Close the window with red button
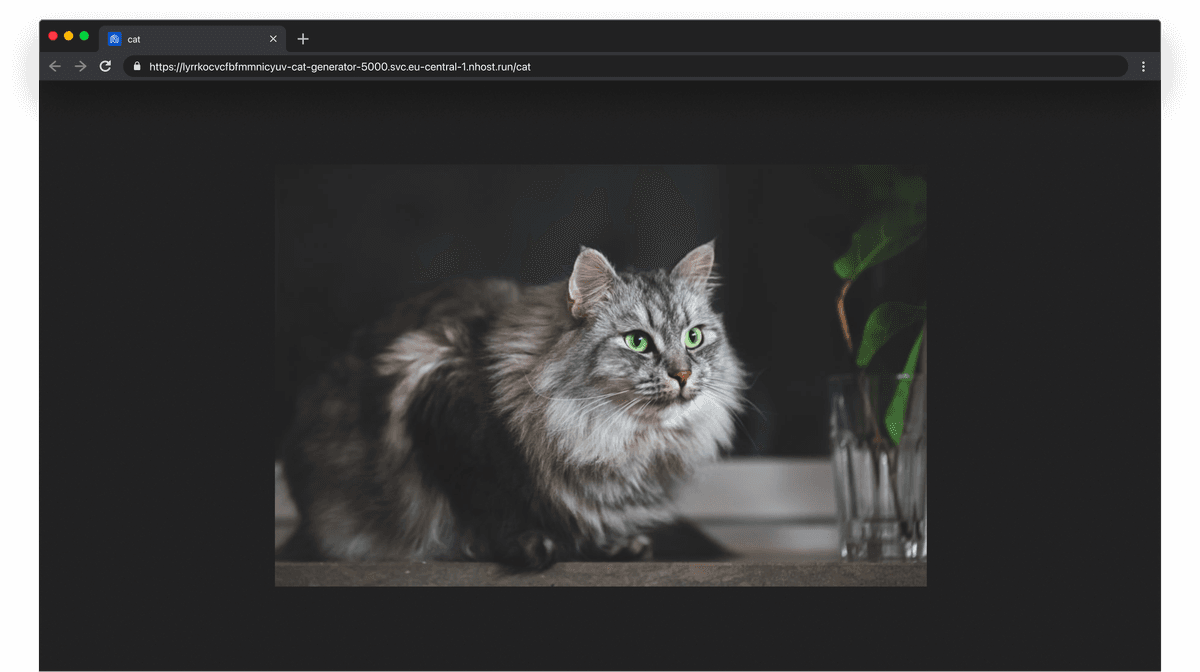This screenshot has height=672, width=1200. pos(53,36)
